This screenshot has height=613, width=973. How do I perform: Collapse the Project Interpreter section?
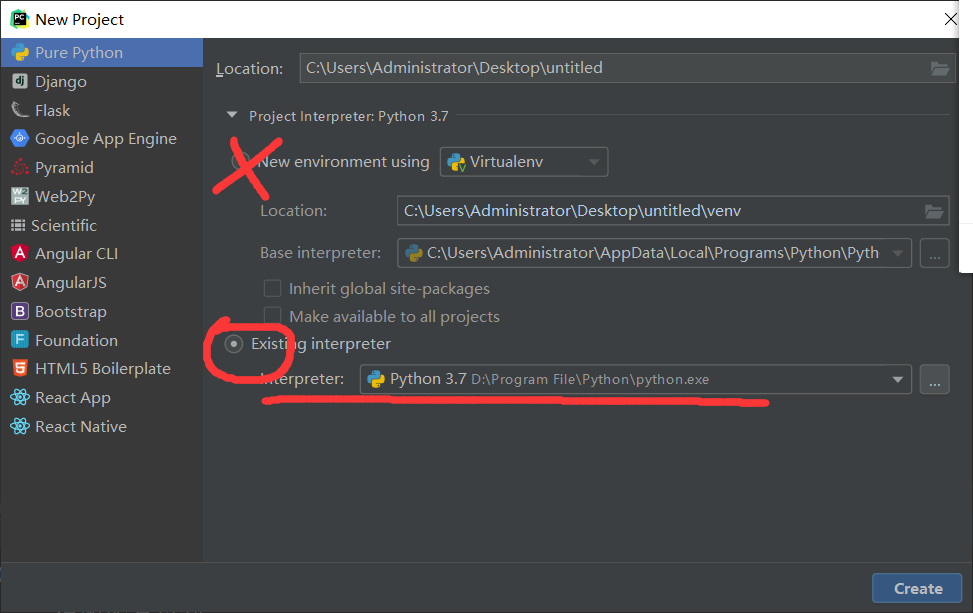pyautogui.click(x=232, y=115)
